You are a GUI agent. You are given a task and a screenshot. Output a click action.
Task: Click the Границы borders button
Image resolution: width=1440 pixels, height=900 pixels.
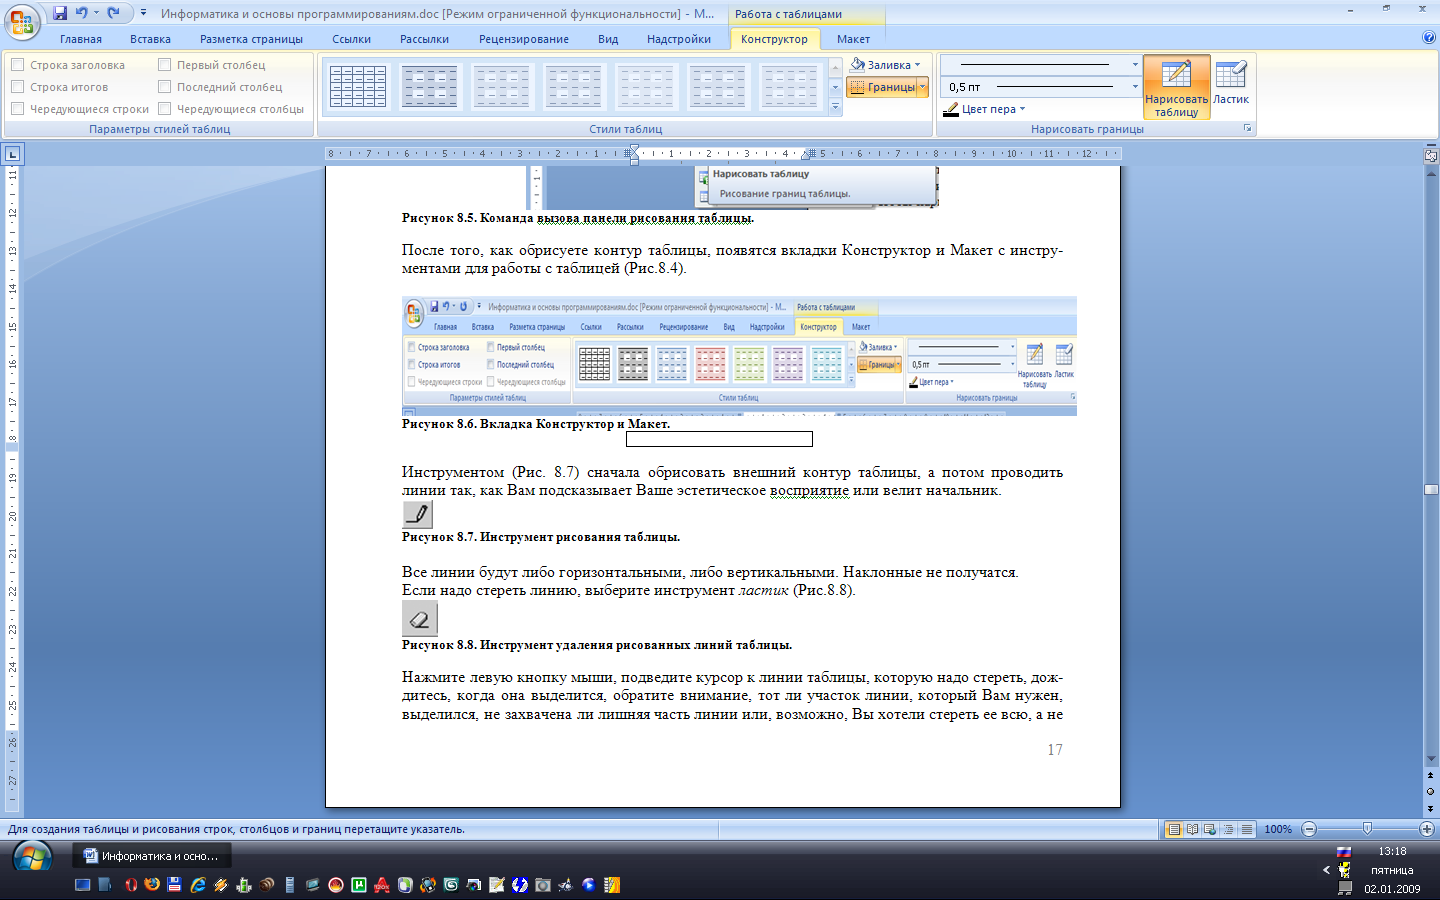click(882, 87)
